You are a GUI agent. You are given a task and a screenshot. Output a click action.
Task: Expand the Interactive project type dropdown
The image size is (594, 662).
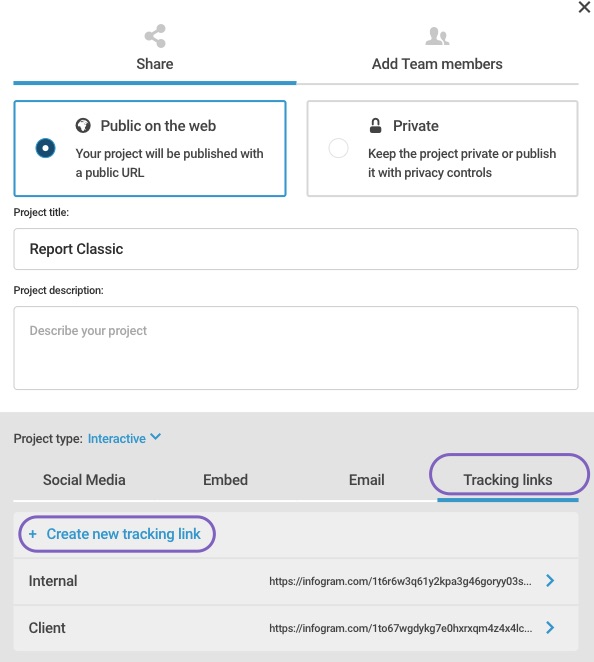124,438
